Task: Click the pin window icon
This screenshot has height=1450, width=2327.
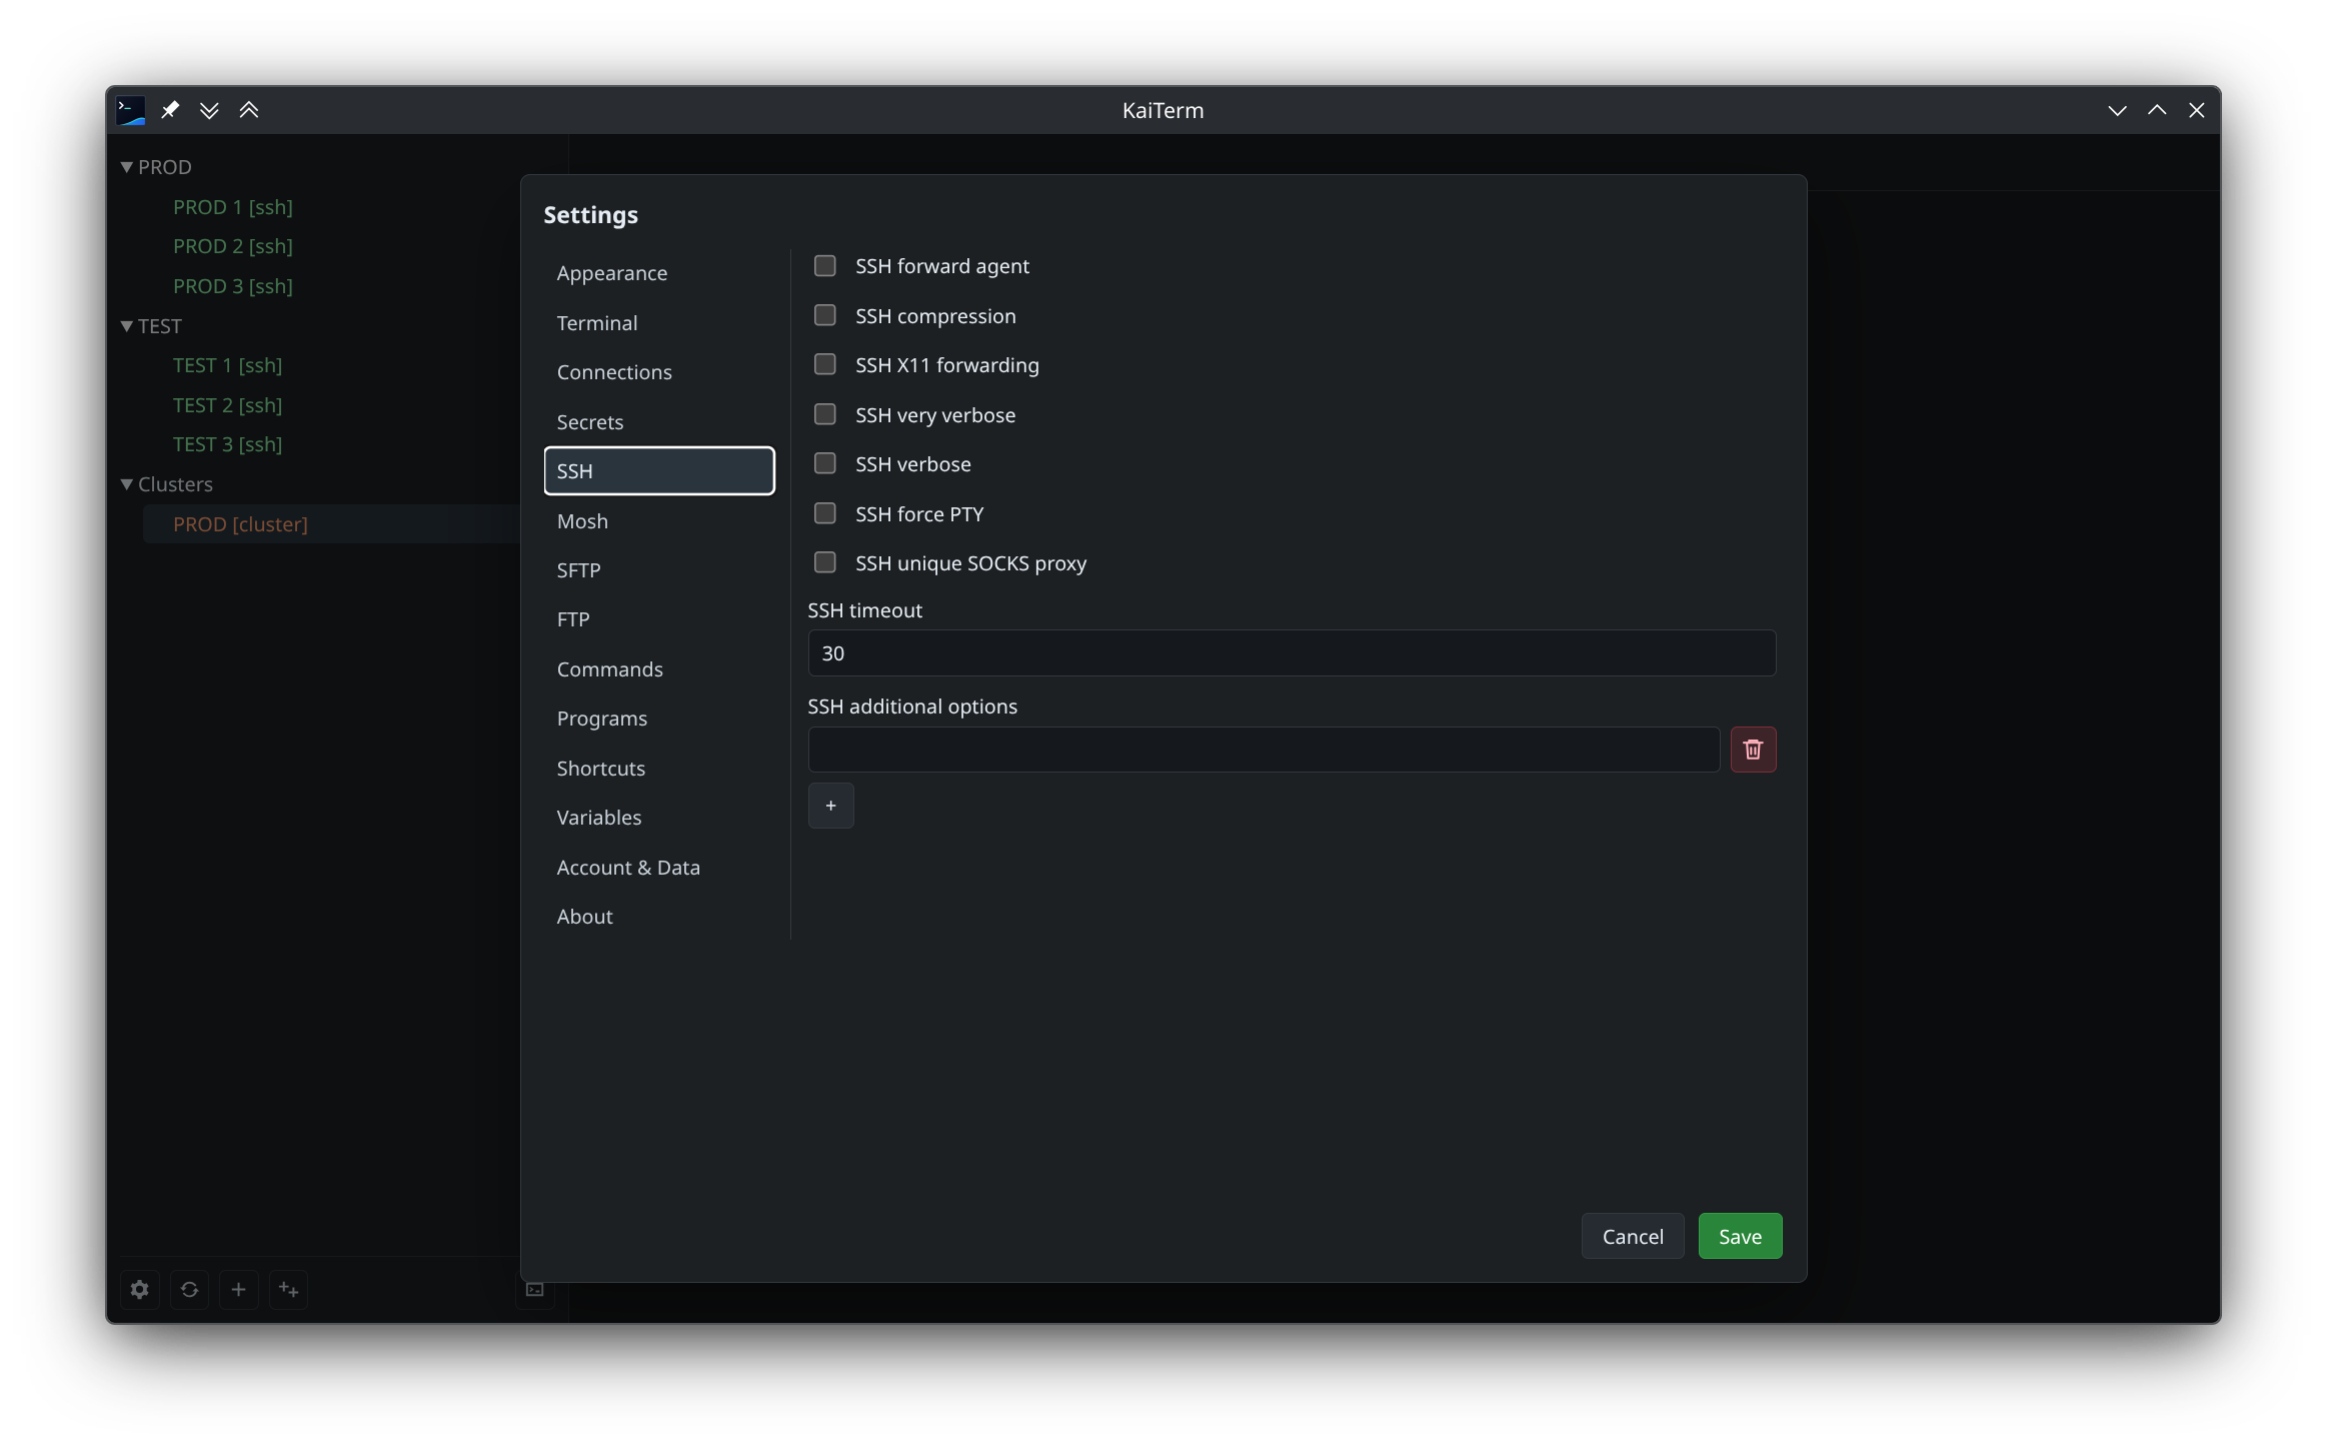Action: pyautogui.click(x=170, y=110)
